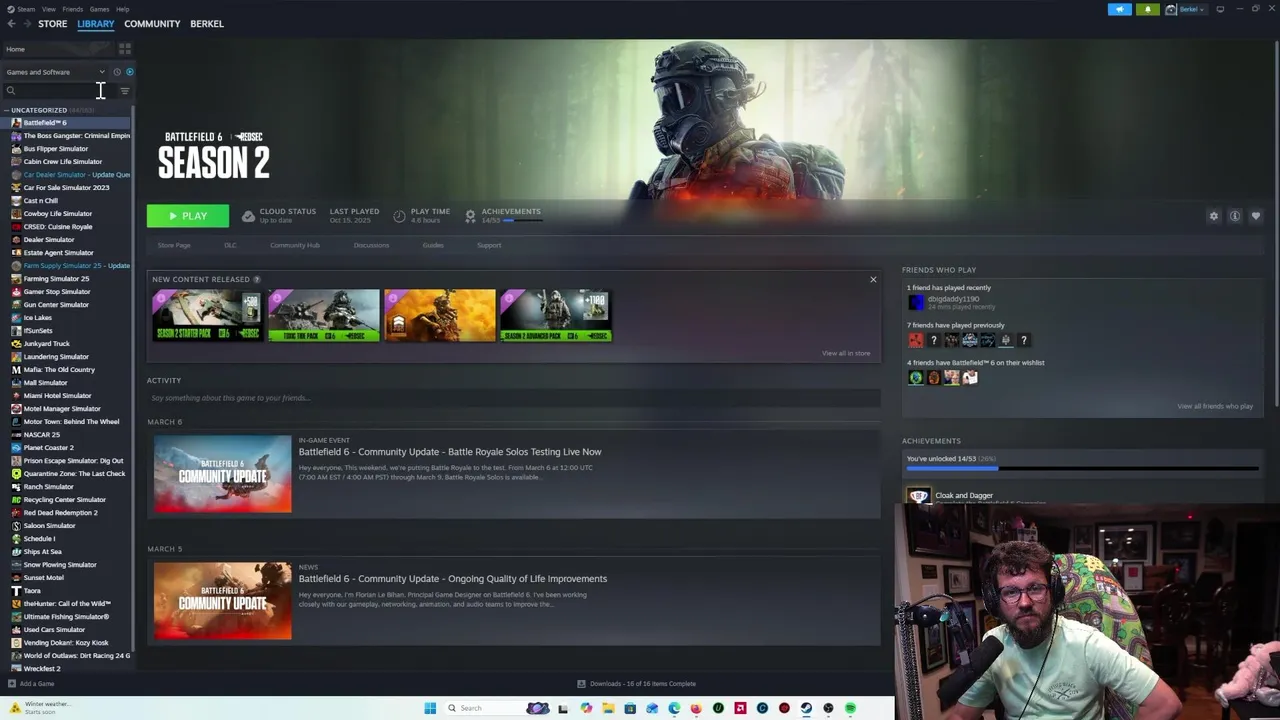This screenshot has height=720, width=1280.
Task: Open File Explorer from taskbar
Action: [x=608, y=708]
